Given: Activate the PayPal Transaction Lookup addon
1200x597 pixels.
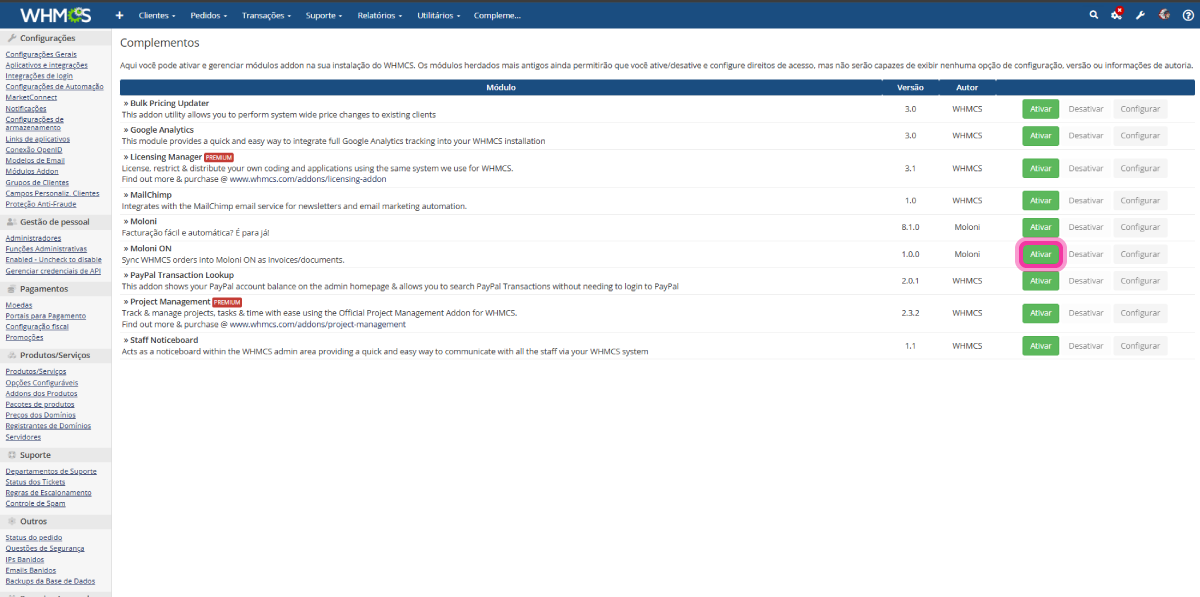Looking at the screenshot, I should (1040, 281).
